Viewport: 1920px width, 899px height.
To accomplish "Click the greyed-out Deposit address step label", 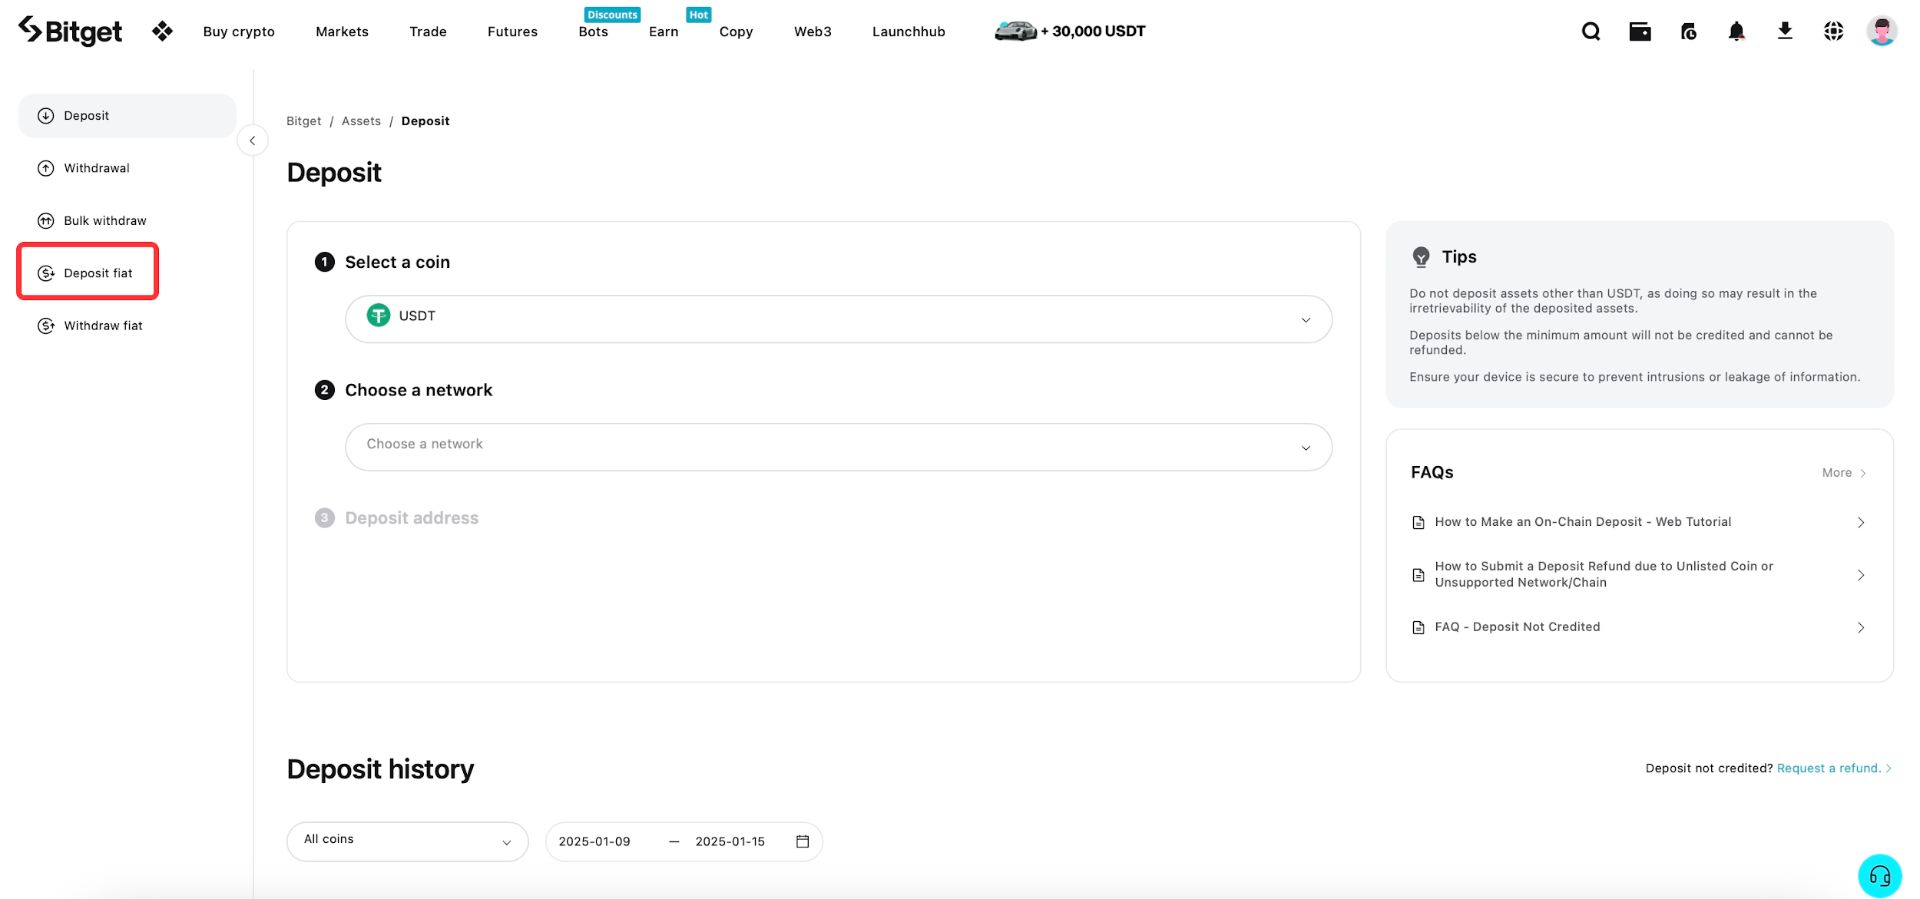I will tap(412, 518).
